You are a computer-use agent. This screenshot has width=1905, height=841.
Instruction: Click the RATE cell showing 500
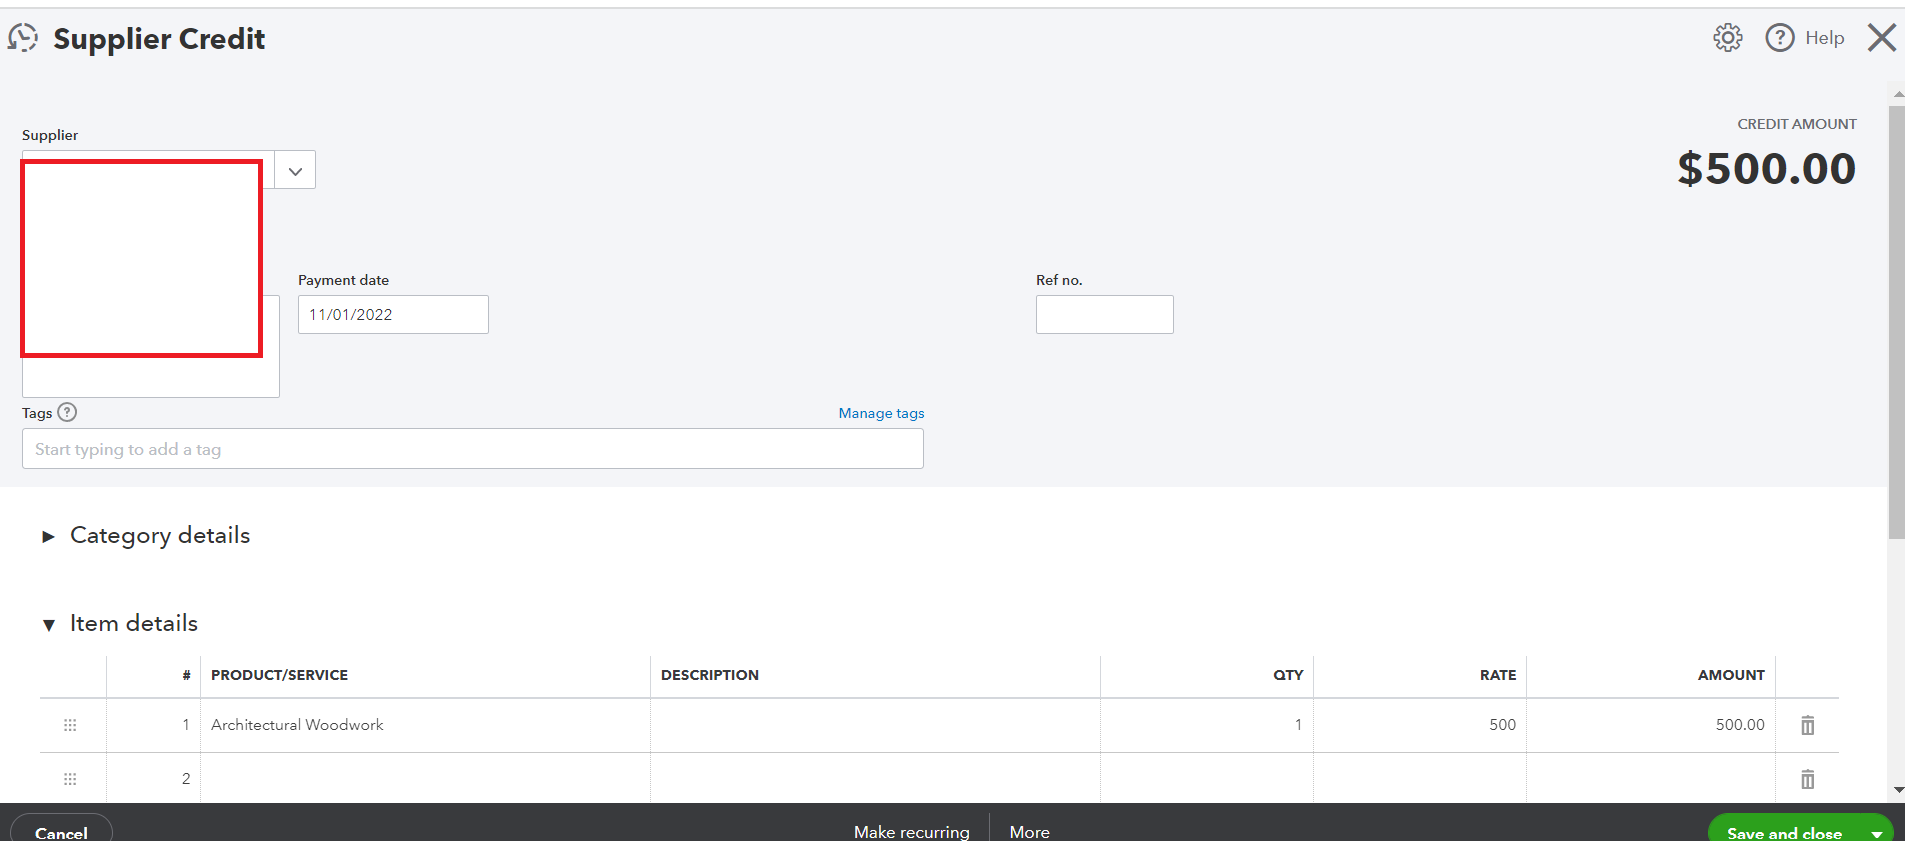tap(1420, 725)
